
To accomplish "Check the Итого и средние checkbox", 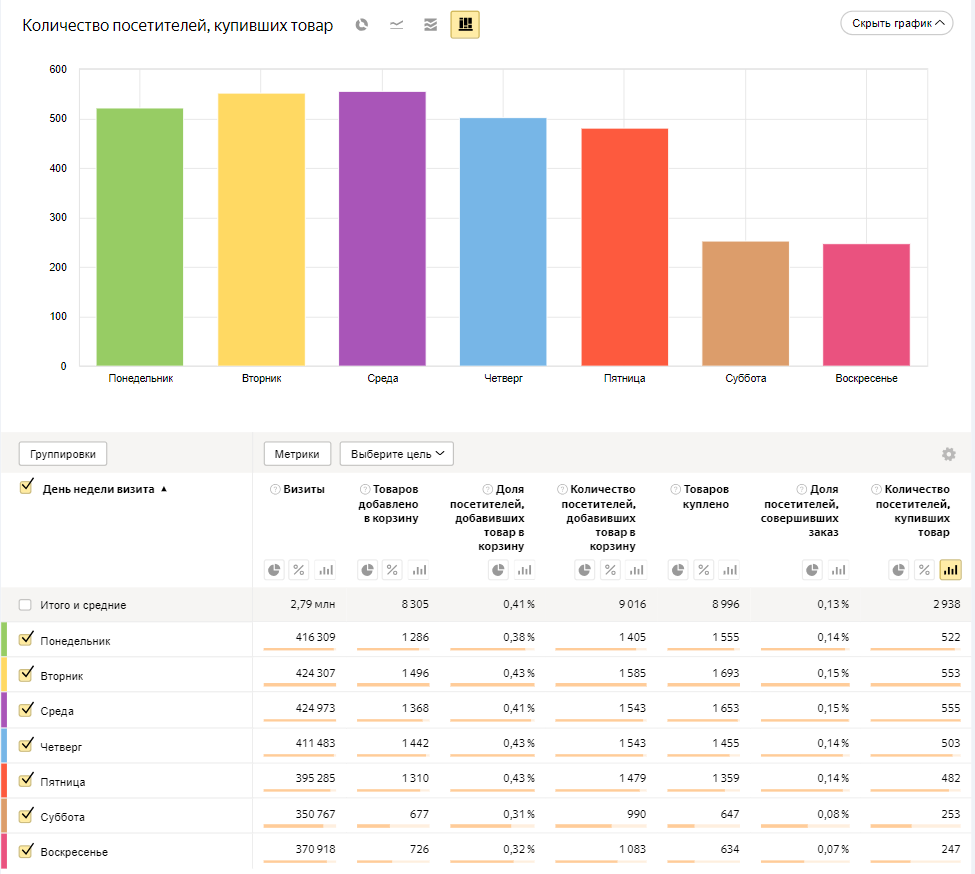I will click(x=25, y=605).
